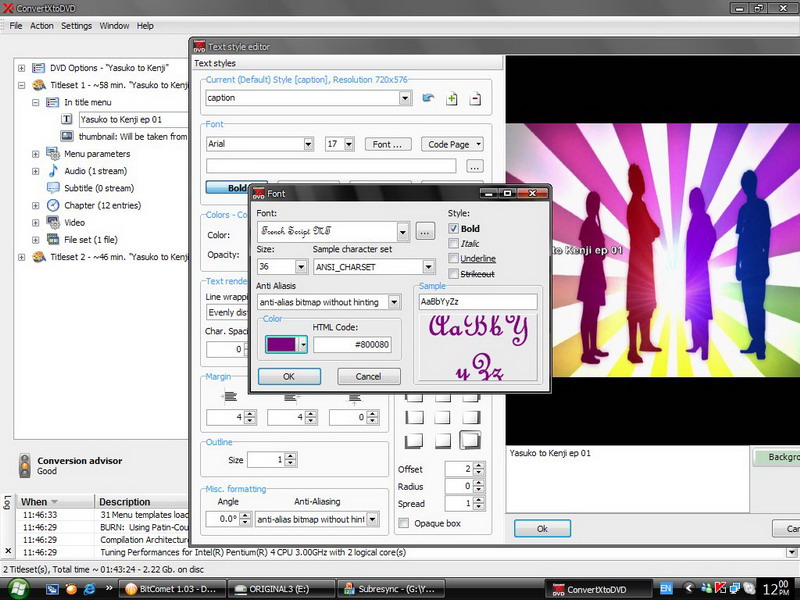Viewport: 800px width, 600px height.
Task: Open the Settings menu
Action: (x=77, y=26)
